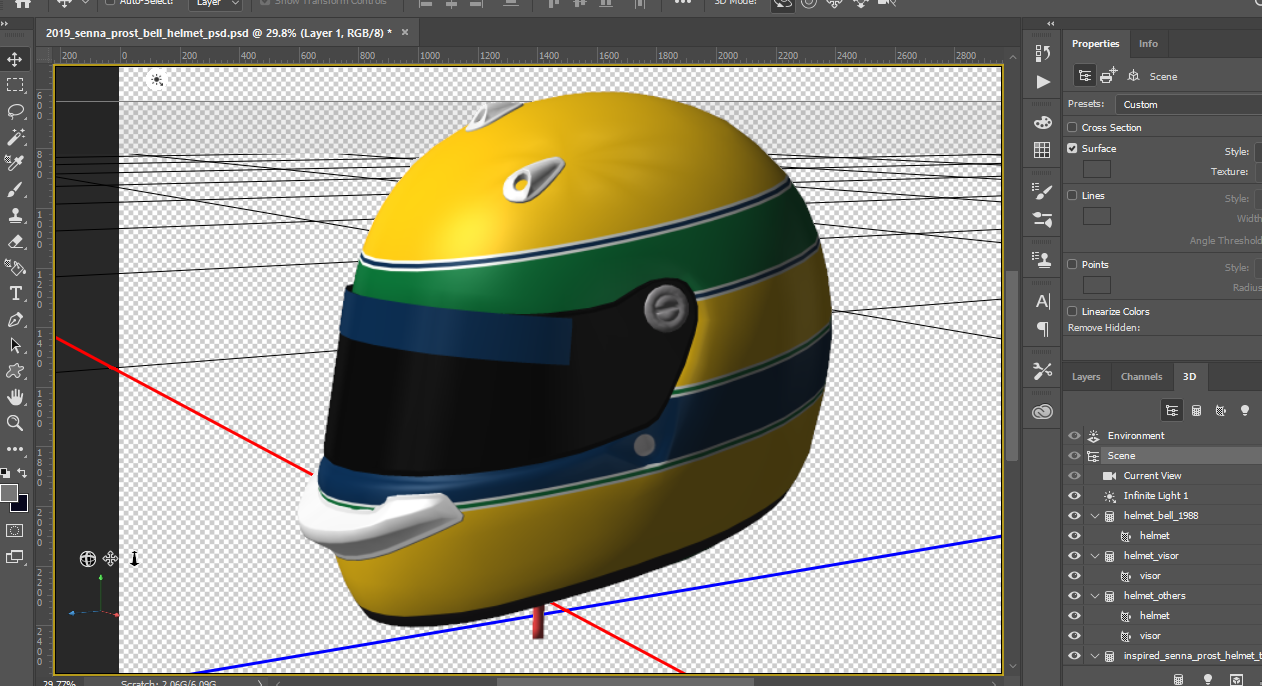Select the 3D panel tab

[x=1189, y=377]
